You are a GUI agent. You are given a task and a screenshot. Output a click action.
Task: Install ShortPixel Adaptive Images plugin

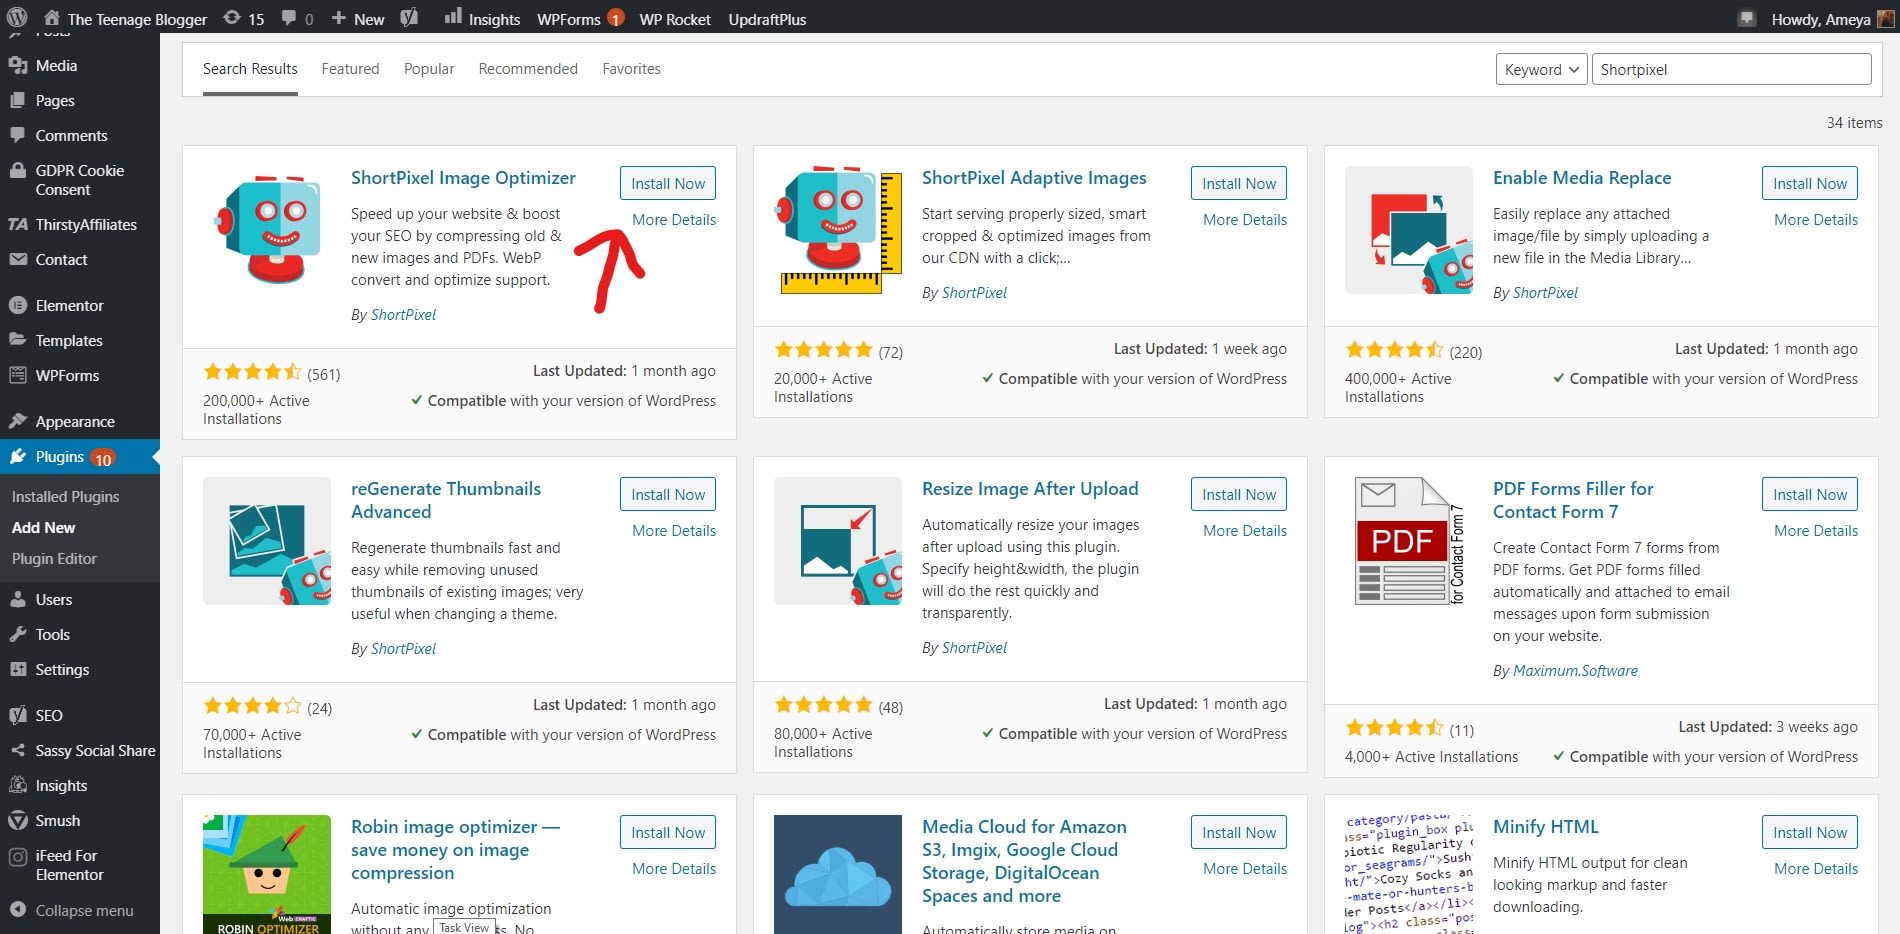point(1239,183)
